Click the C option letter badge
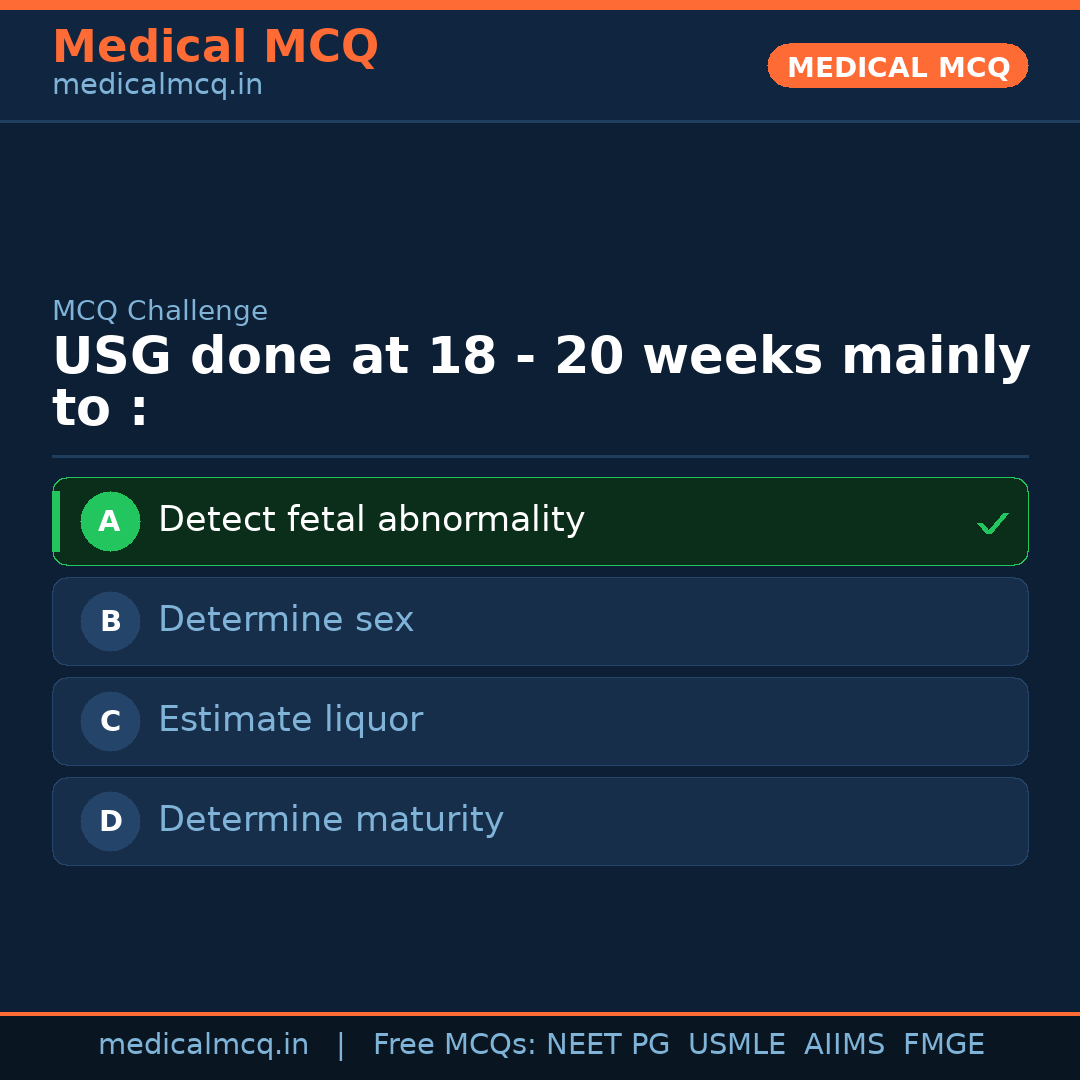The image size is (1080, 1080). coord(110,721)
